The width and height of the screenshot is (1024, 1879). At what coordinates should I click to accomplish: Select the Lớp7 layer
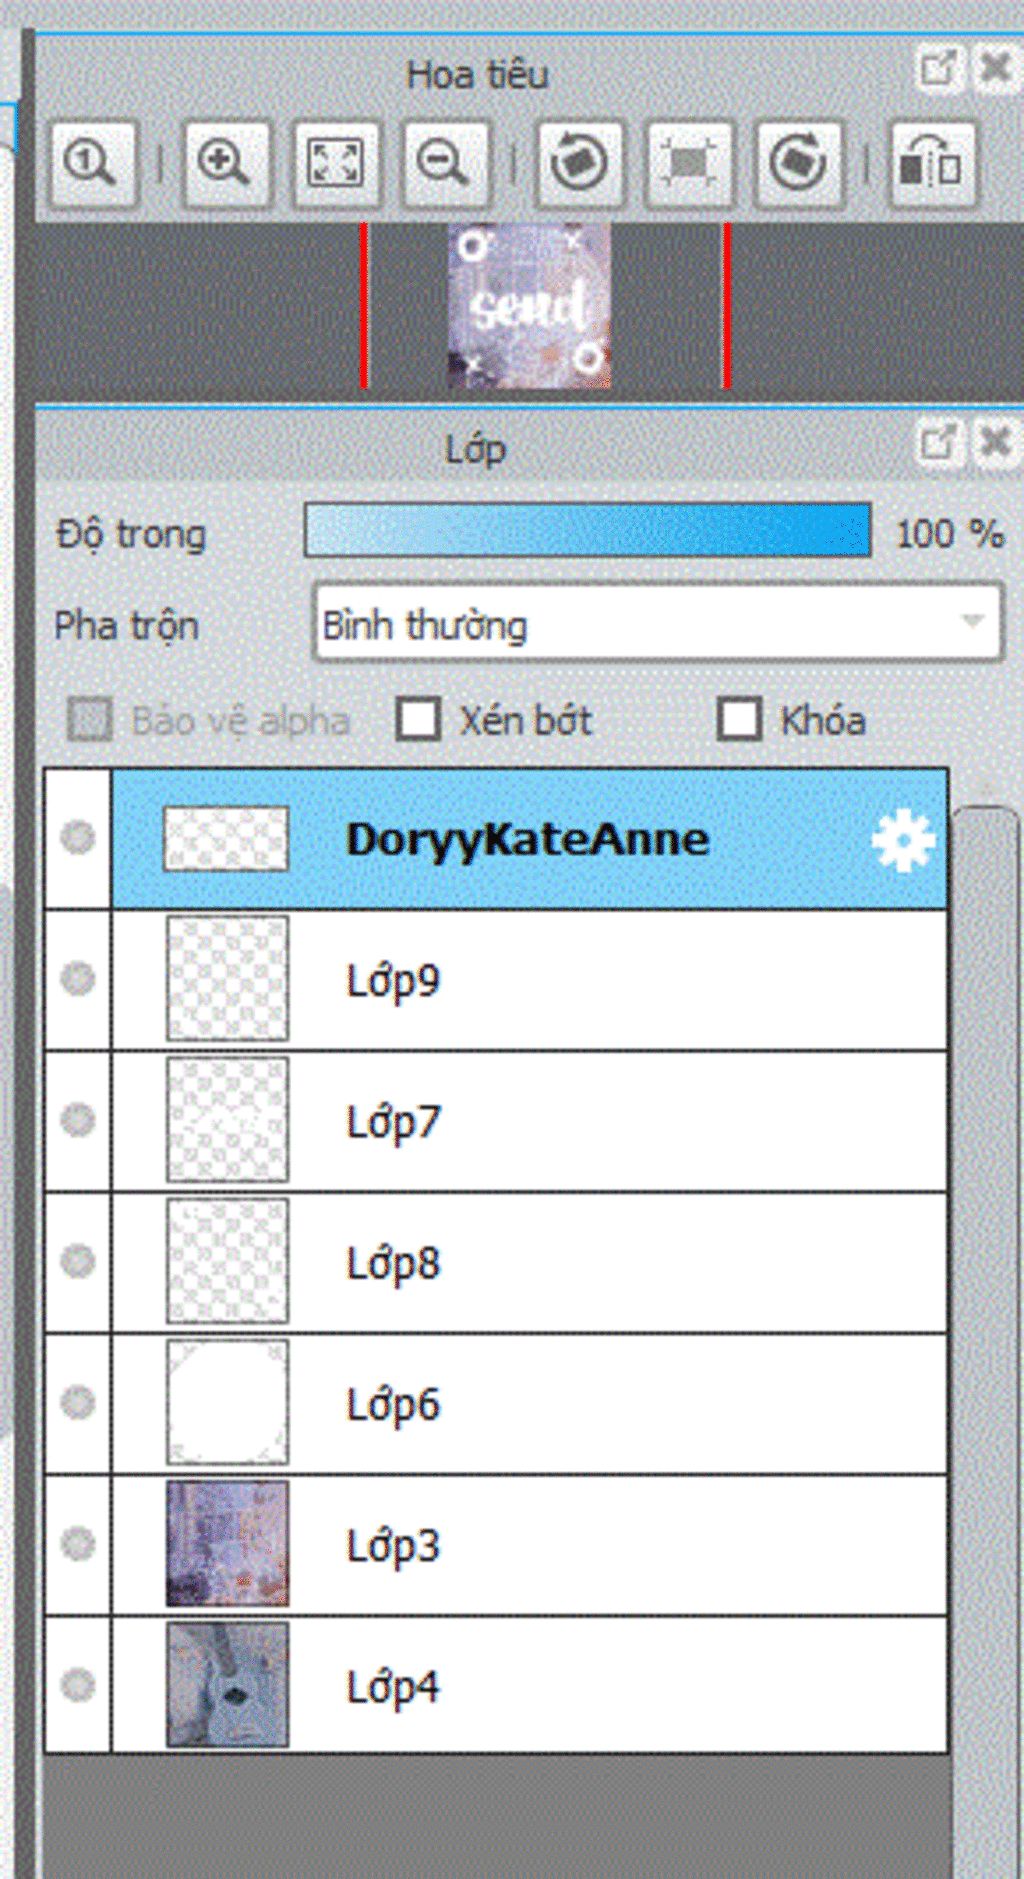point(529,1121)
